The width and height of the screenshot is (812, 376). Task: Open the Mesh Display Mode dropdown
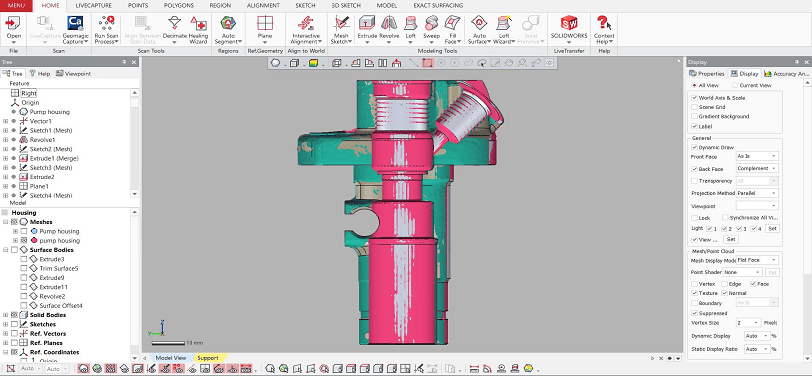point(757,260)
